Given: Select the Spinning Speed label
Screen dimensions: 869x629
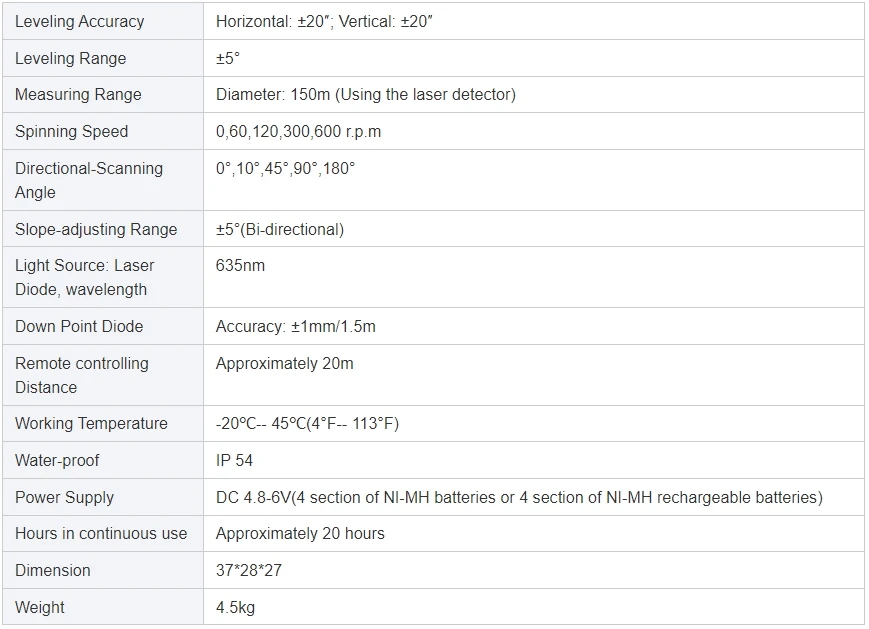Looking at the screenshot, I should 71,132.
